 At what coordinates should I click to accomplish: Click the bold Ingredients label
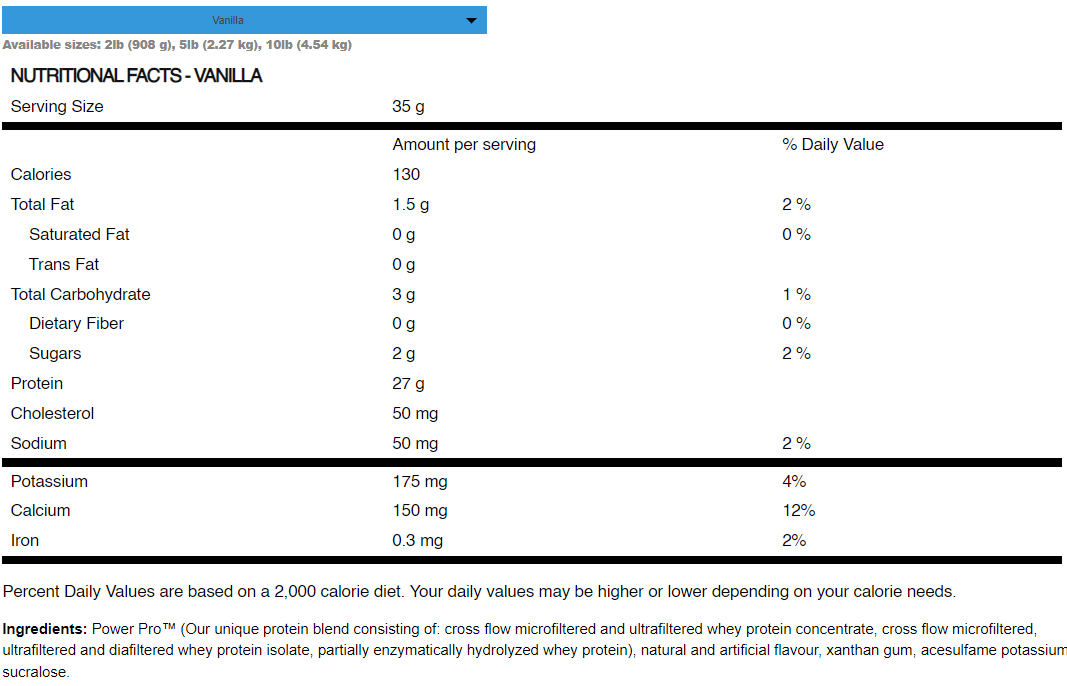click(x=45, y=629)
